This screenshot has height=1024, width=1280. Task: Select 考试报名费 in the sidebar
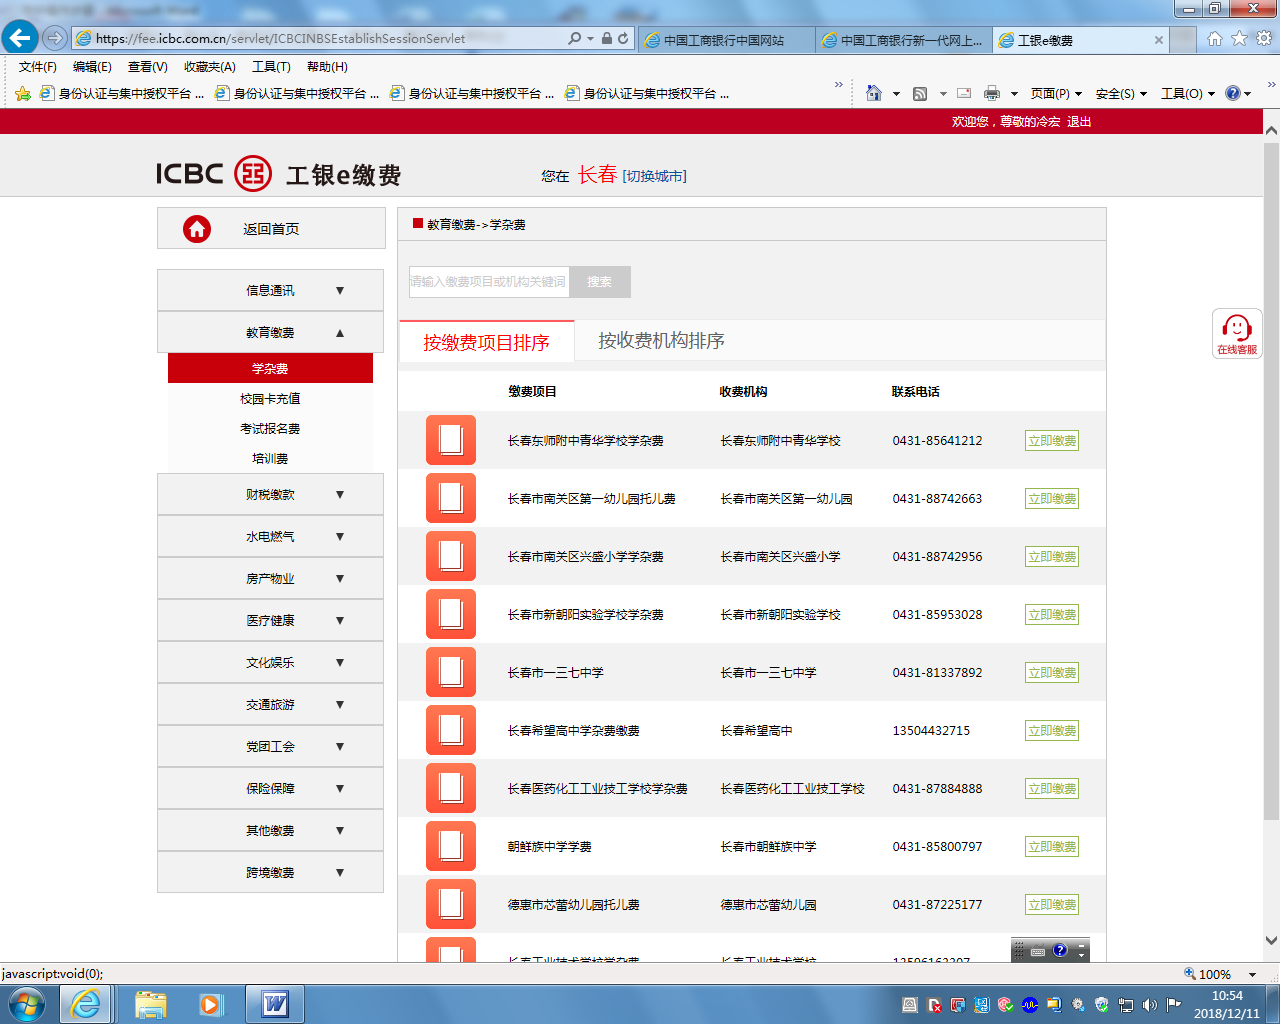[x=270, y=428]
